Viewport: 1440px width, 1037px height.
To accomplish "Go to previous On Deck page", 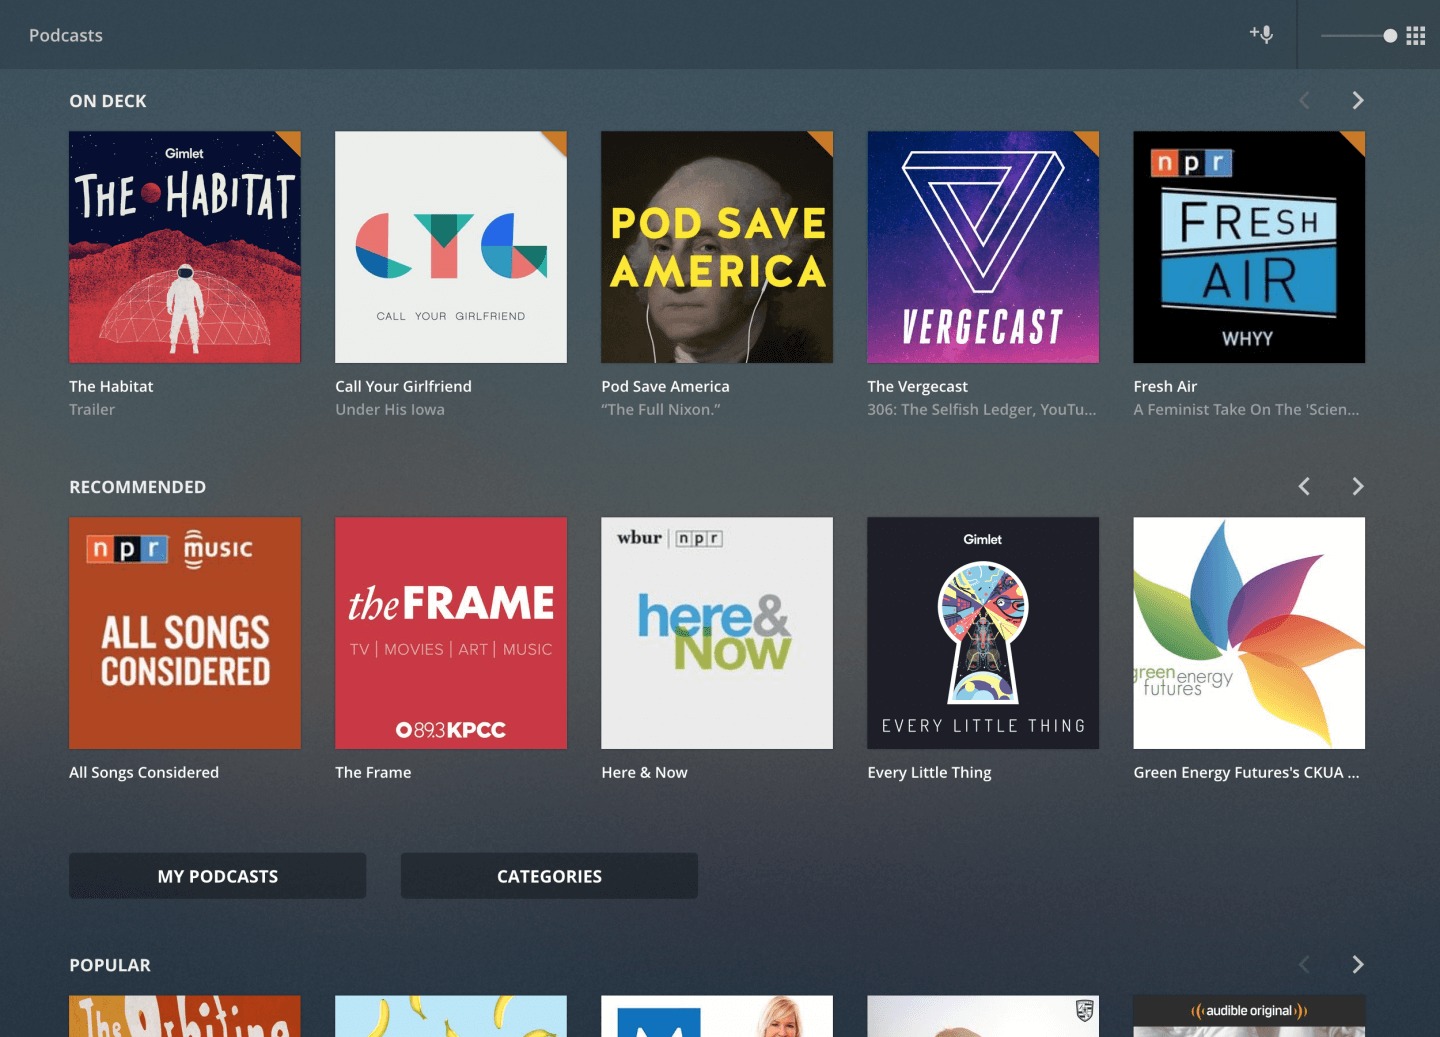I will [1304, 101].
